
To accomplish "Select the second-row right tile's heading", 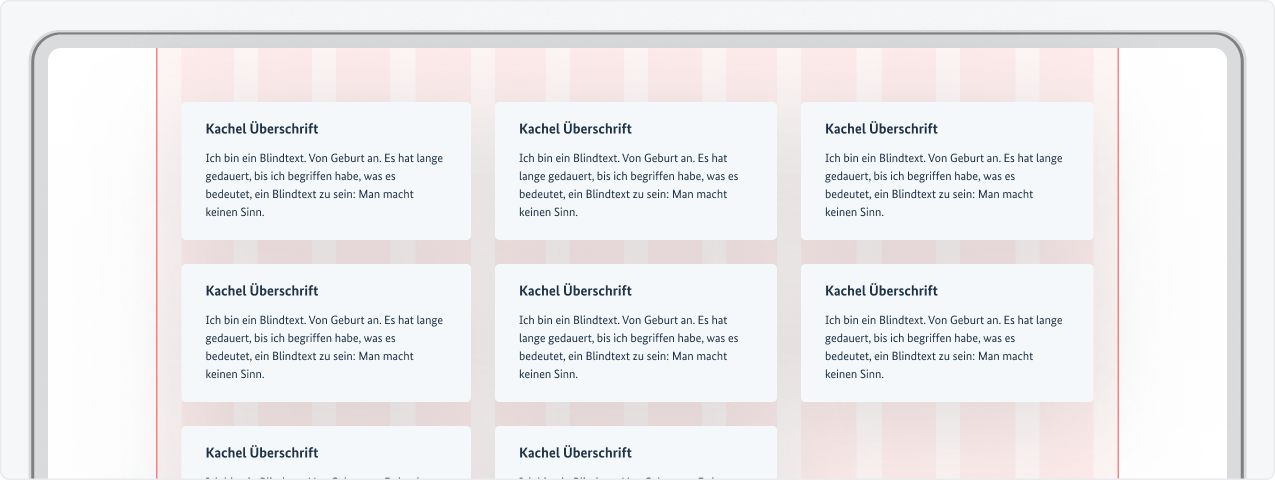I will pyautogui.click(x=881, y=291).
